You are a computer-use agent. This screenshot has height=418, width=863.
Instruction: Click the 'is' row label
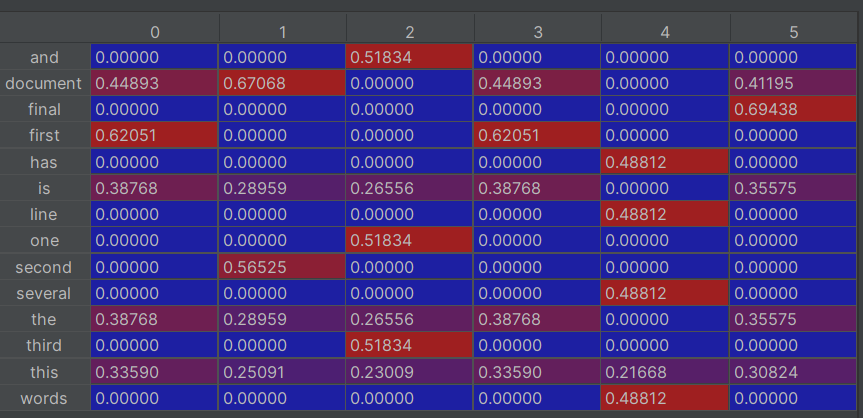45,188
